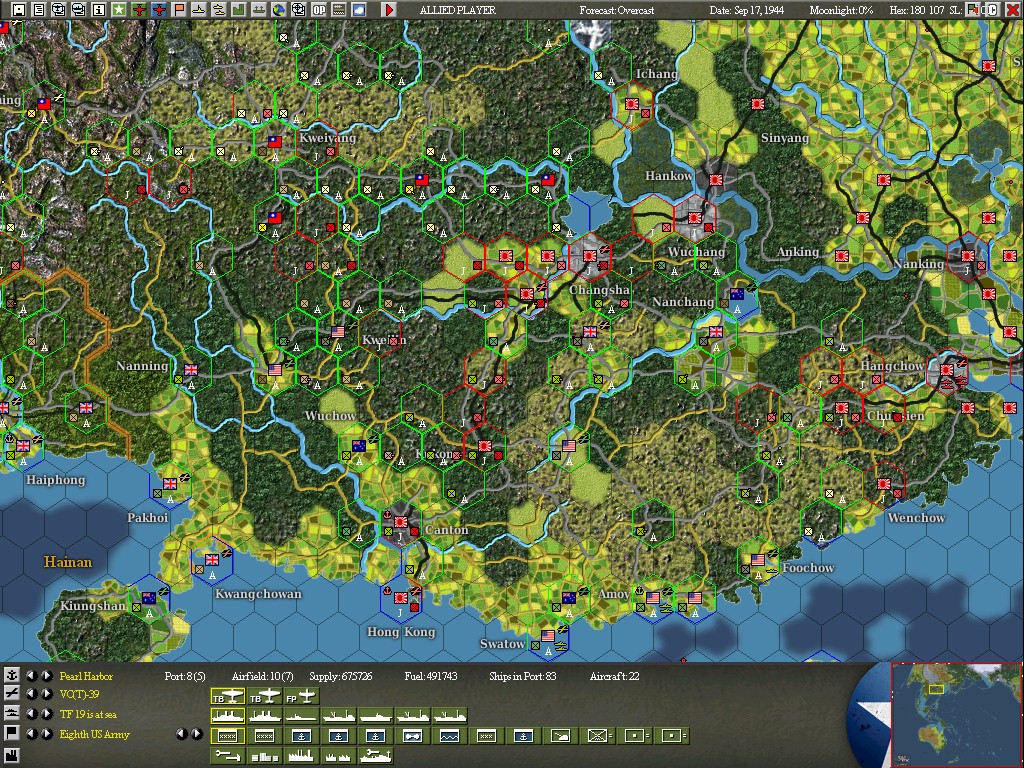Toggle the first anchor unit filter
1024x768 pixels.
[x=301, y=736]
